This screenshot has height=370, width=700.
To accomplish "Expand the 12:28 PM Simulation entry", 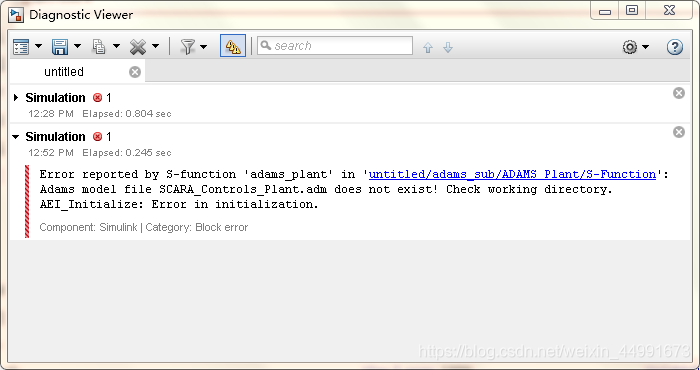I will coord(16,97).
